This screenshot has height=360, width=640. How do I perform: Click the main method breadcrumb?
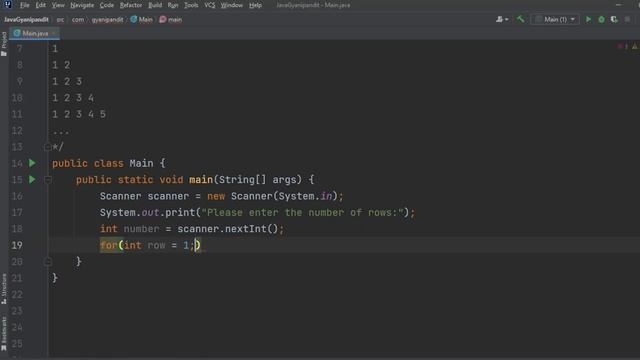(x=171, y=20)
